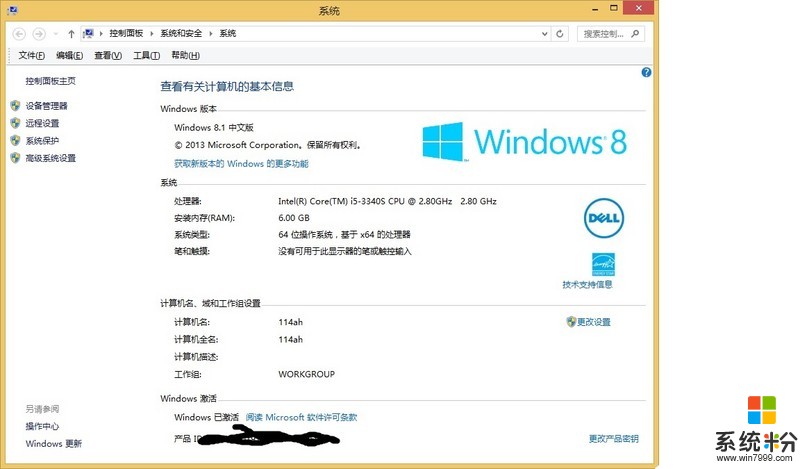800x469 pixels.
Task: Click the Dell logo
Action: click(604, 218)
